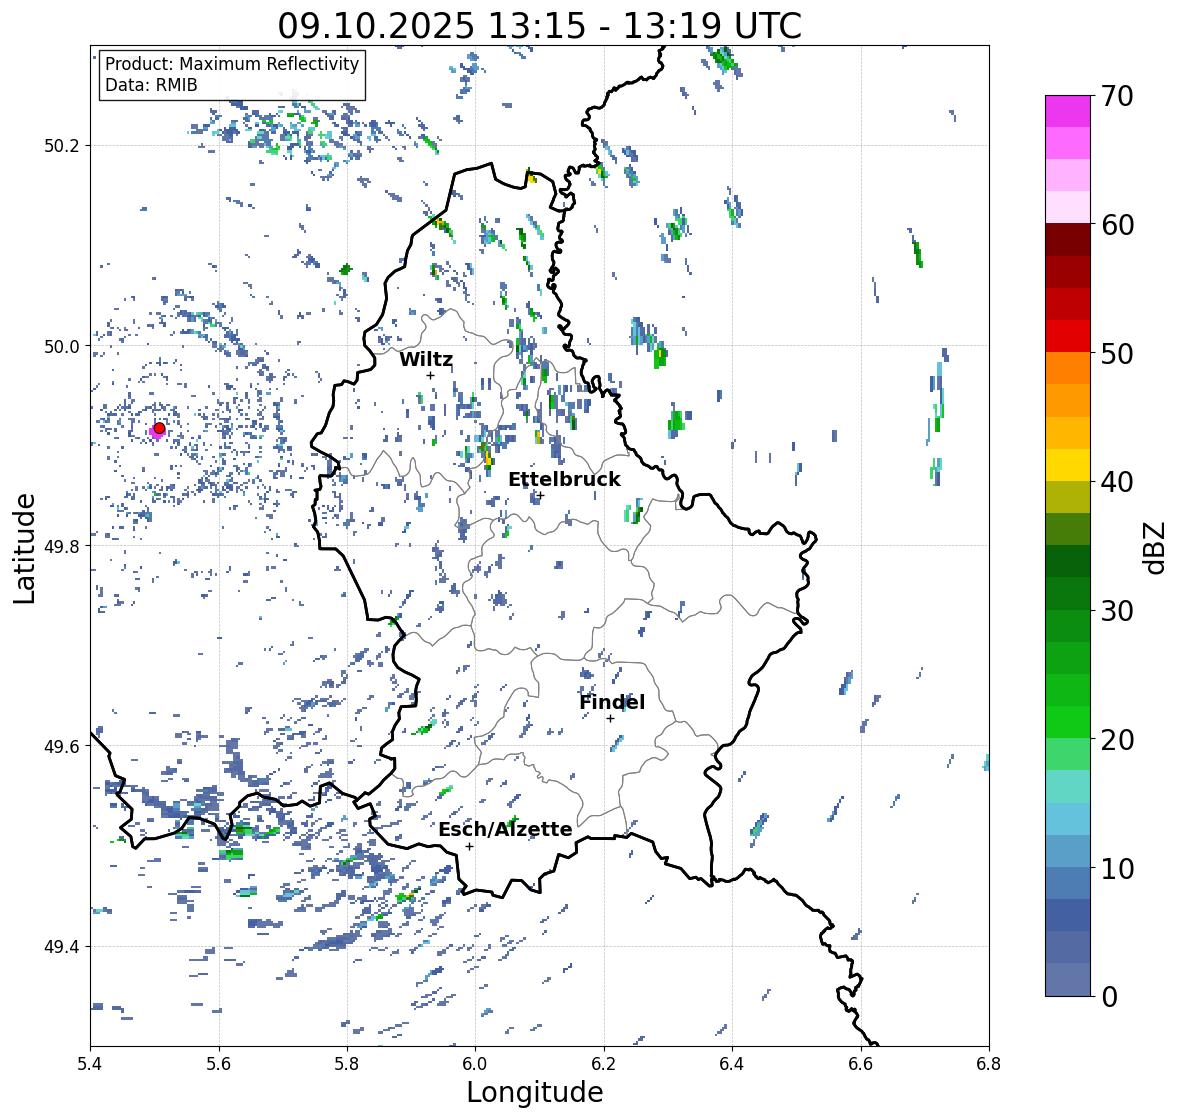This screenshot has height=1117, width=1179.
Task: Click the 49.4 latitude tick label
Action: (62, 946)
